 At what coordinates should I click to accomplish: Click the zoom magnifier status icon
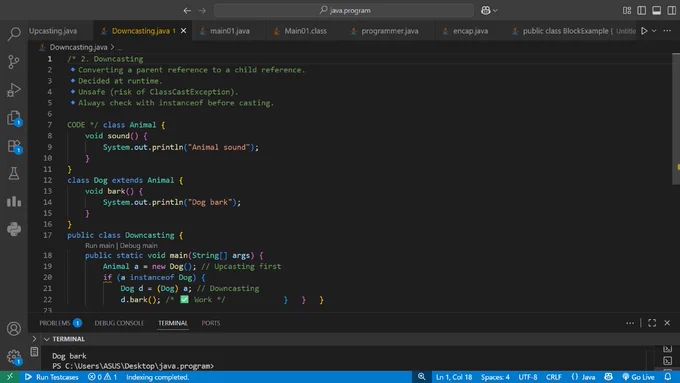(x=421, y=377)
